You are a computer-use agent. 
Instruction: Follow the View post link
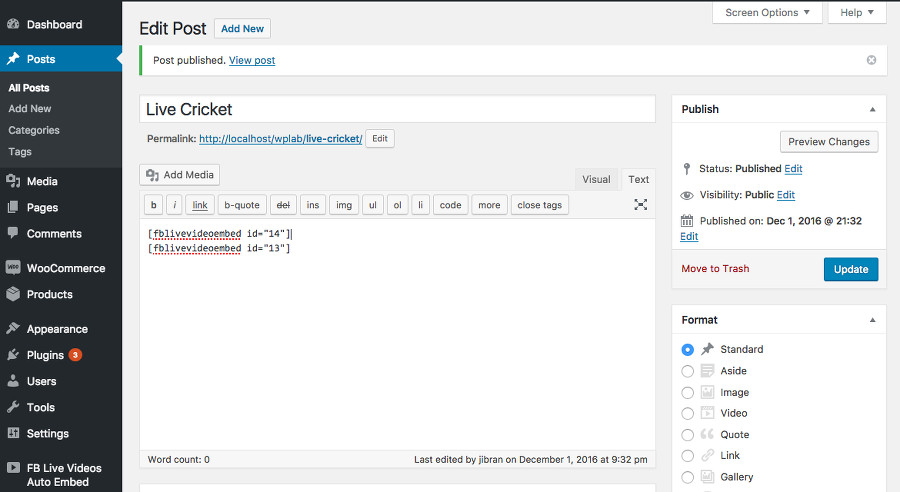click(252, 60)
